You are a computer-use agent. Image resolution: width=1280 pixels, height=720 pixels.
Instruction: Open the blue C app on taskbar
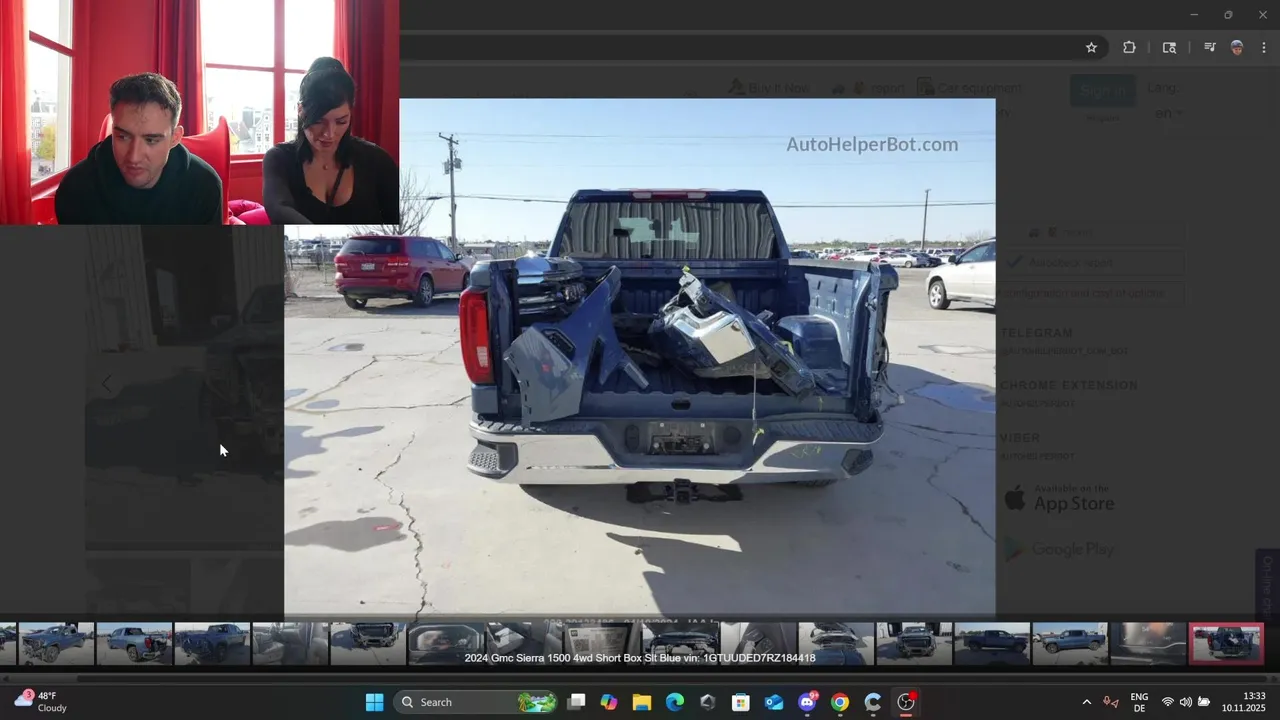tap(873, 702)
